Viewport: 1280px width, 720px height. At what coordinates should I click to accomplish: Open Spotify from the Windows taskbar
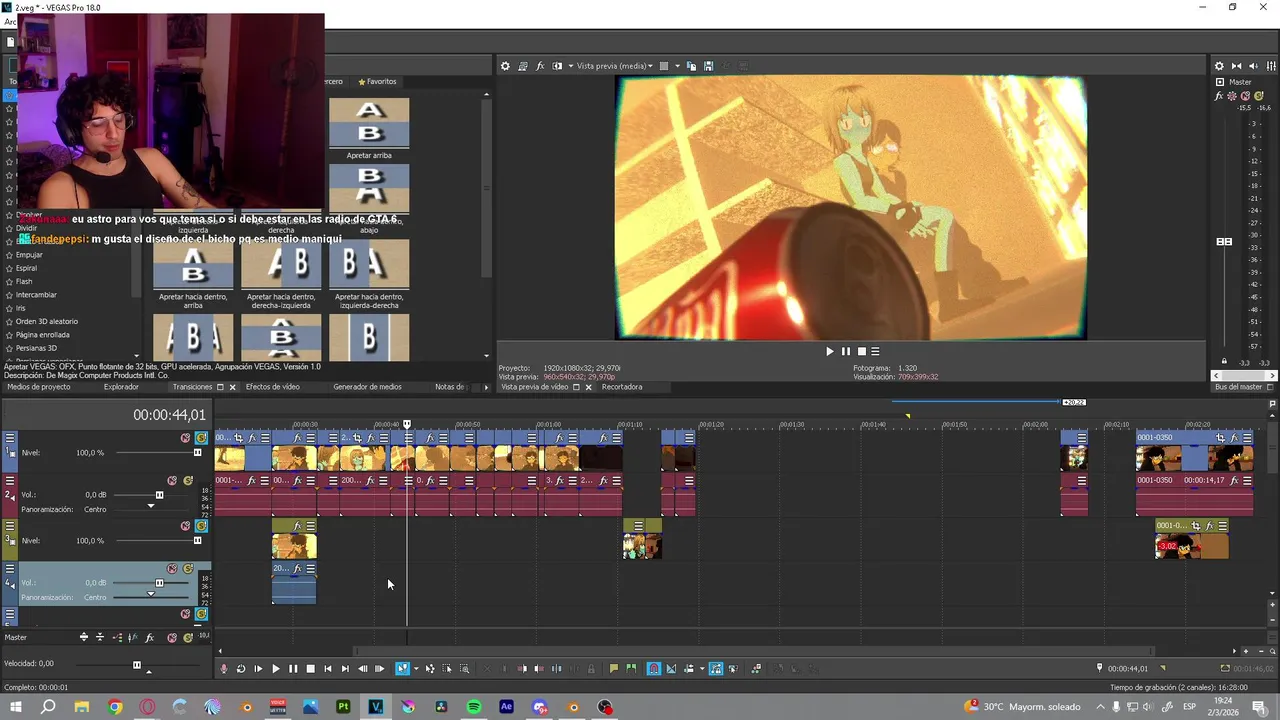click(474, 707)
